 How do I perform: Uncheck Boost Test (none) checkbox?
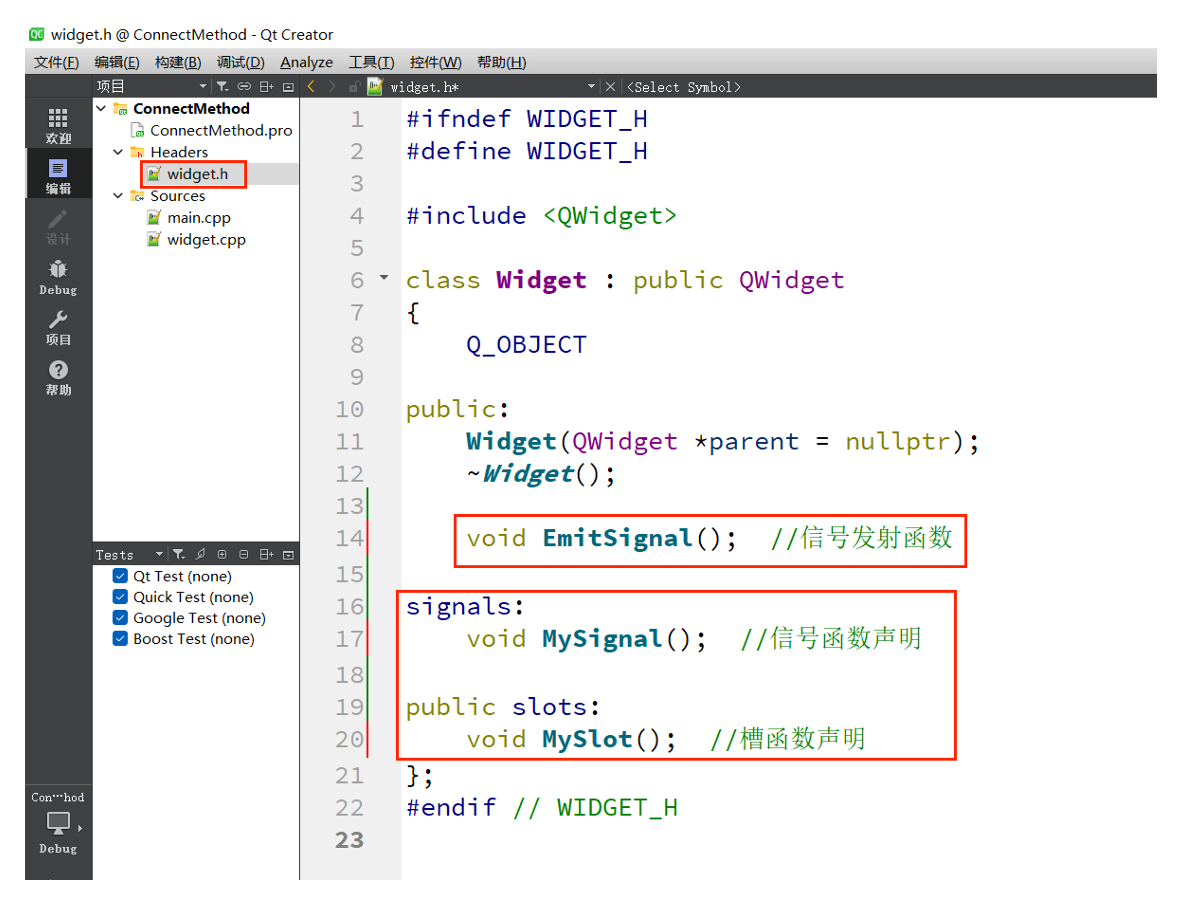click(120, 638)
